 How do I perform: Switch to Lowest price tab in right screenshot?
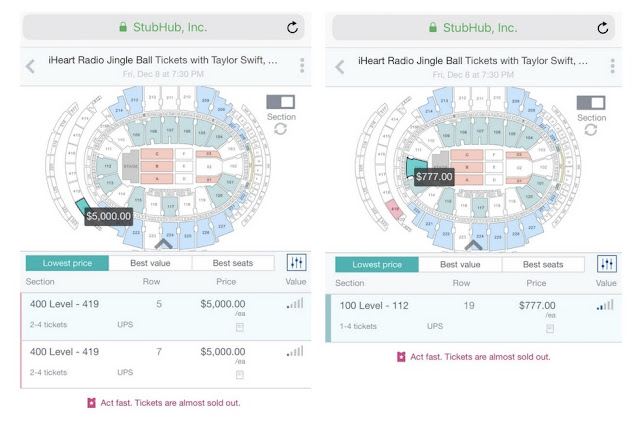click(376, 264)
